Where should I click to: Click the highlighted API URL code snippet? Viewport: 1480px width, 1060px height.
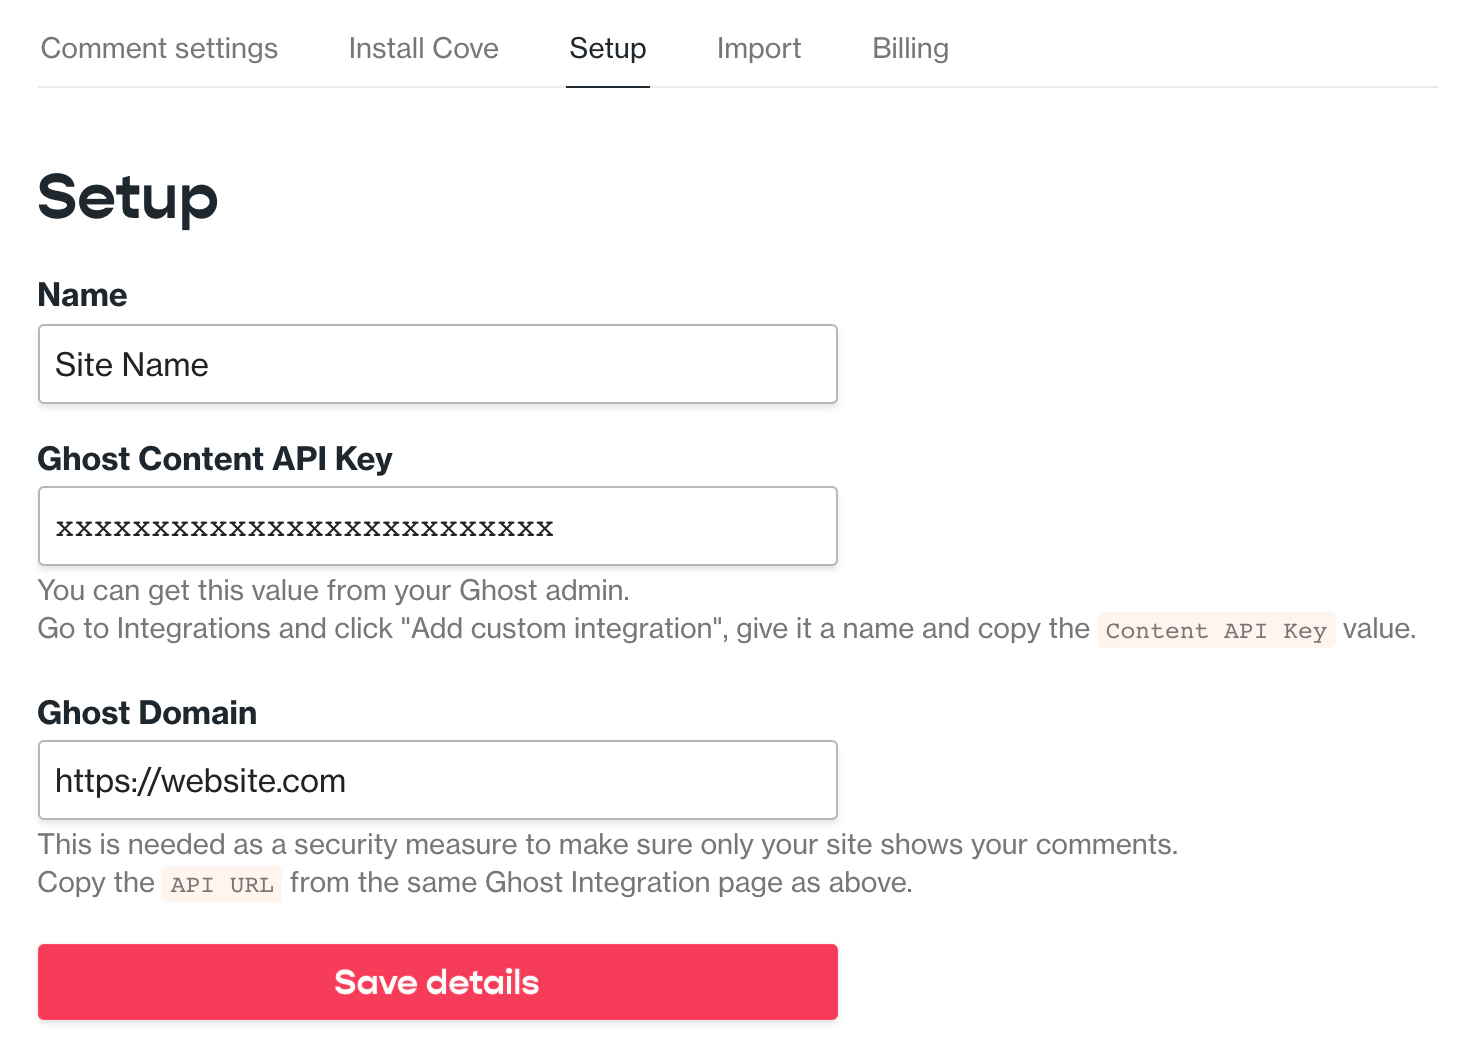[221, 884]
